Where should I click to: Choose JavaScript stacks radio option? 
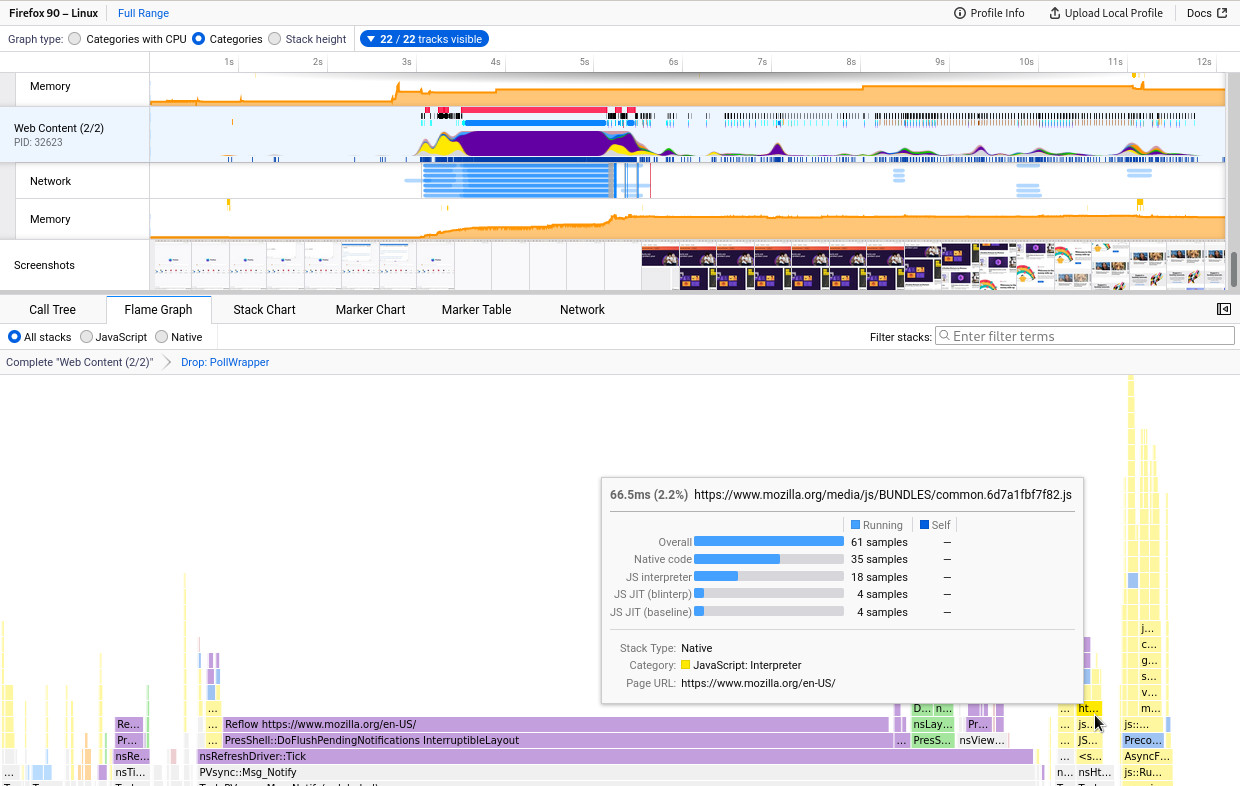pos(87,337)
